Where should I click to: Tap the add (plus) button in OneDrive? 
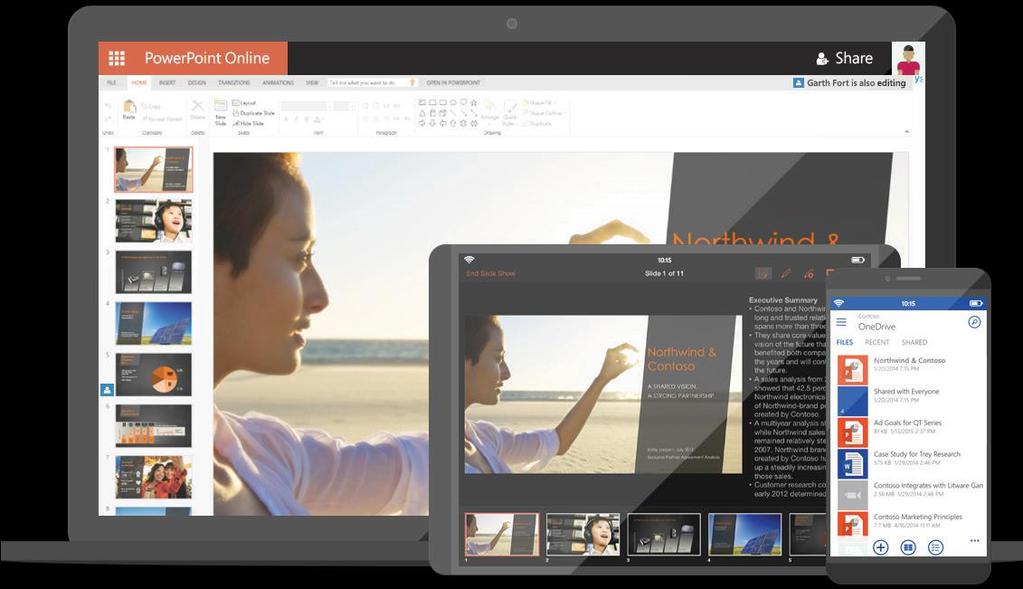pos(881,548)
